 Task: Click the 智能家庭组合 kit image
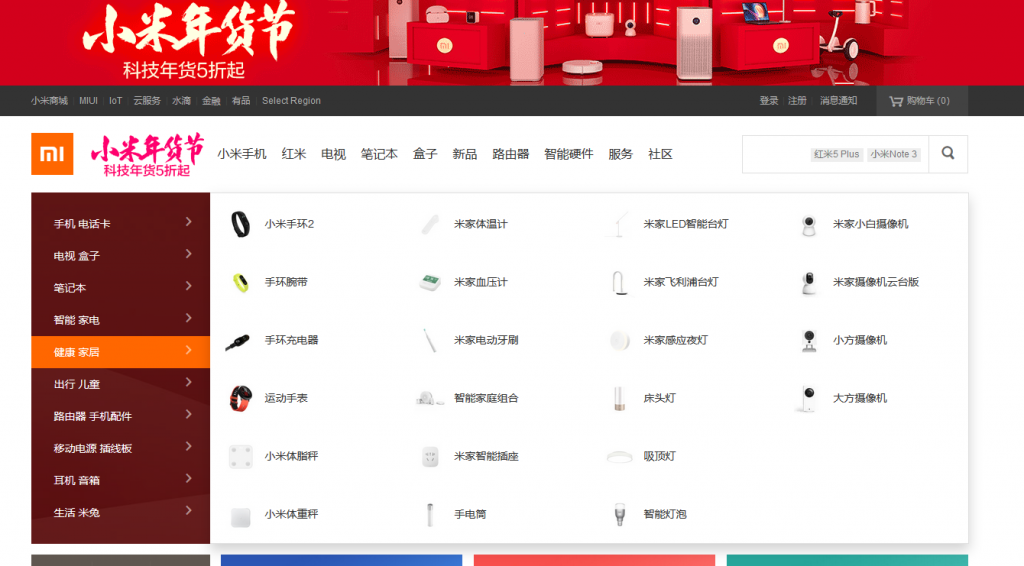click(430, 398)
